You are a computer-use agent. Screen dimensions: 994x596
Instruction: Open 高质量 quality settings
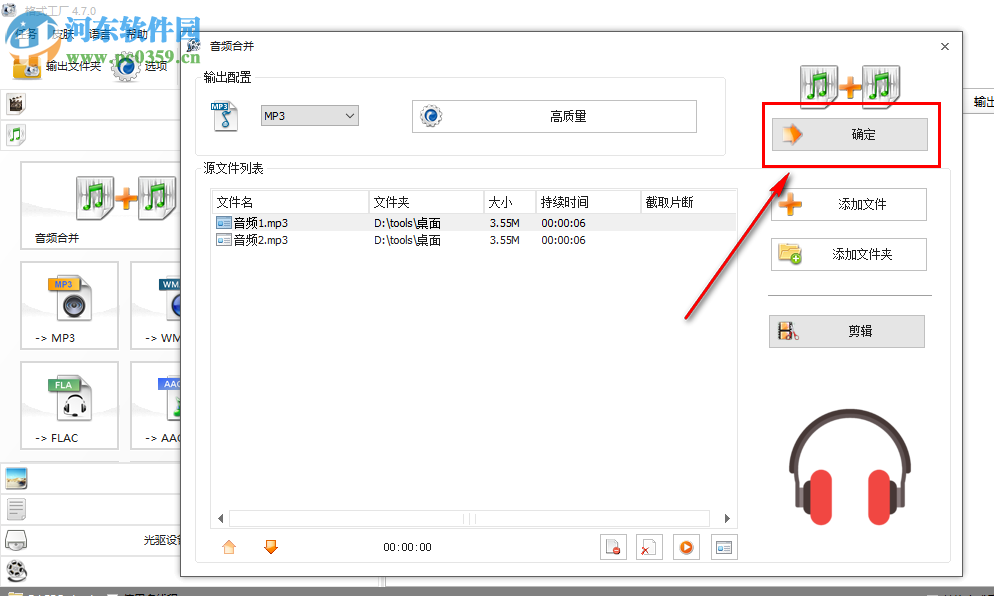(x=555, y=116)
